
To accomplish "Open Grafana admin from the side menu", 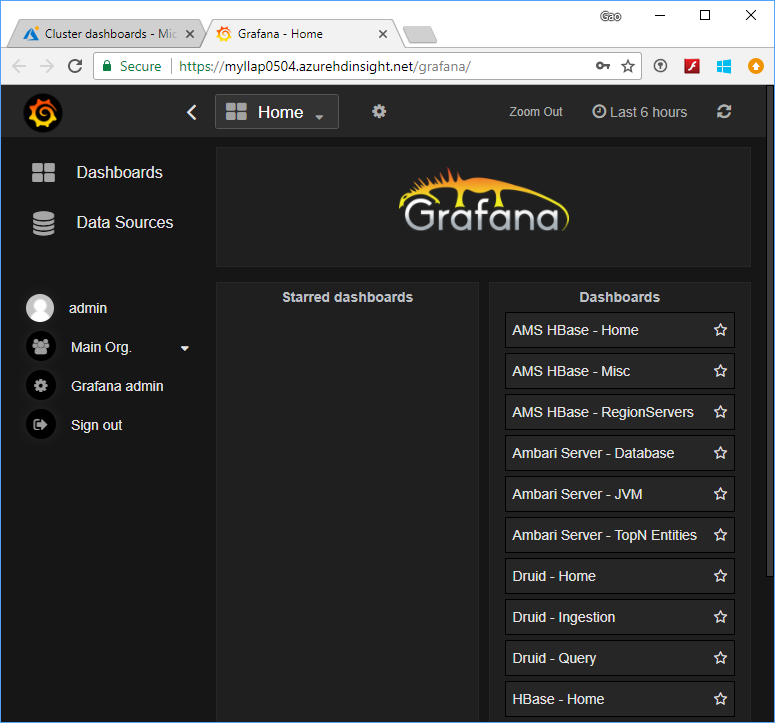I will pos(117,386).
